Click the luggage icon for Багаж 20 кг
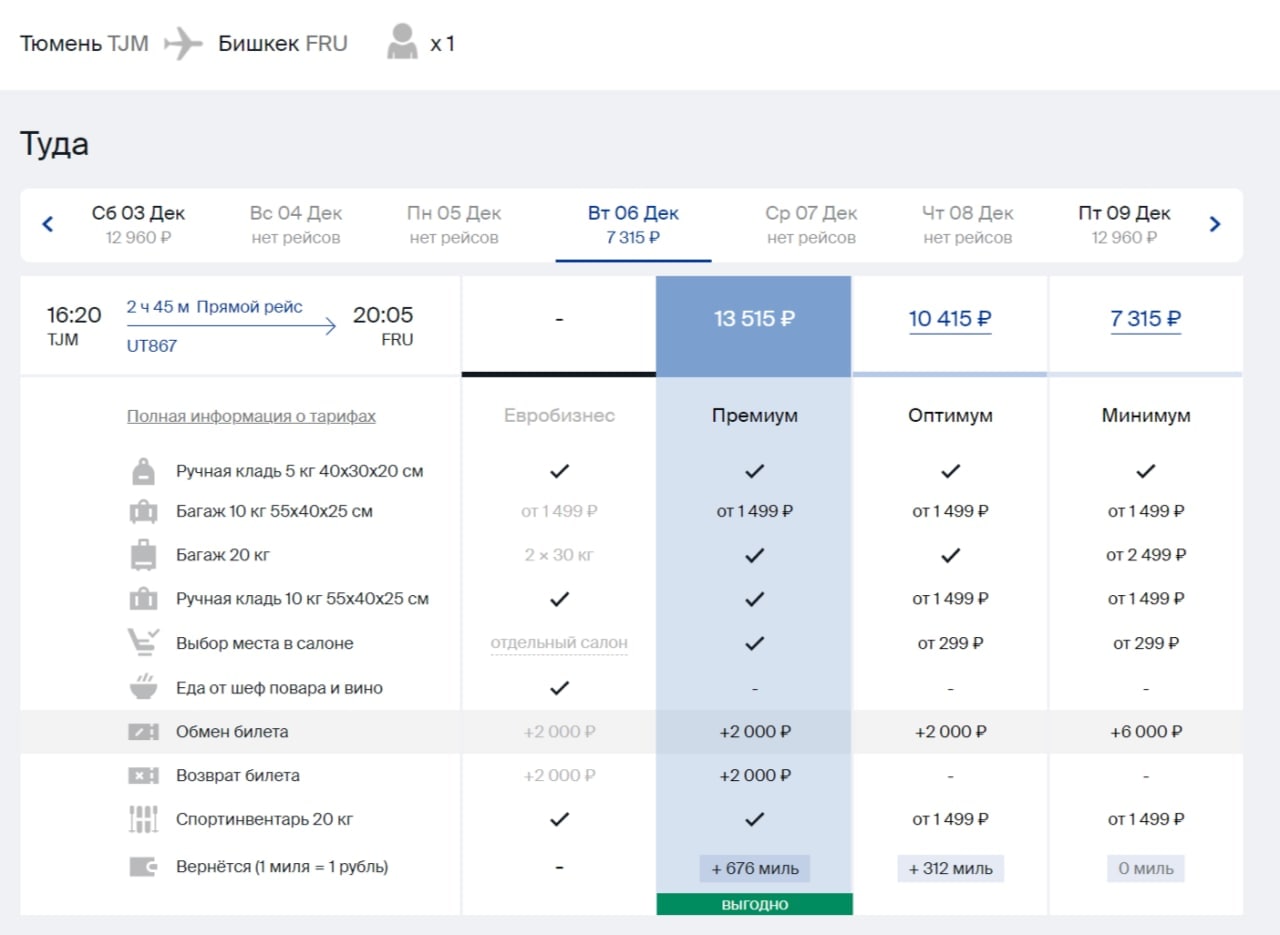This screenshot has width=1280, height=935. click(x=144, y=555)
